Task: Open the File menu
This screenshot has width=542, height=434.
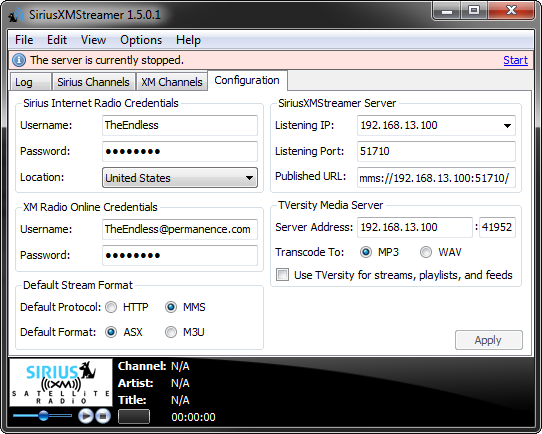Action: pyautogui.click(x=24, y=40)
